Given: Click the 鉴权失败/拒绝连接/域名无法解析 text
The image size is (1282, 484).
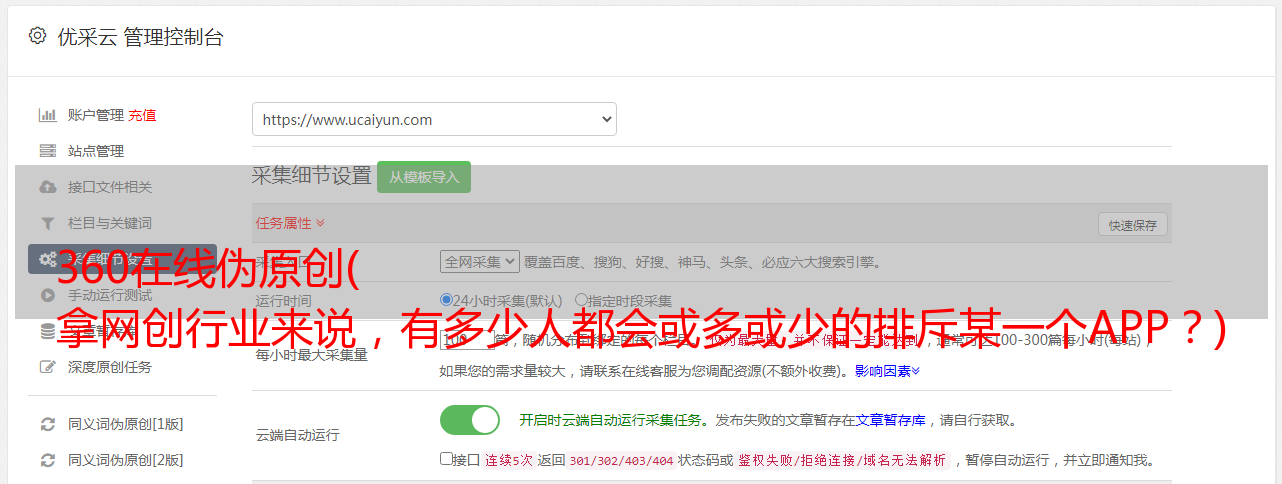Looking at the screenshot, I should tap(842, 461).
